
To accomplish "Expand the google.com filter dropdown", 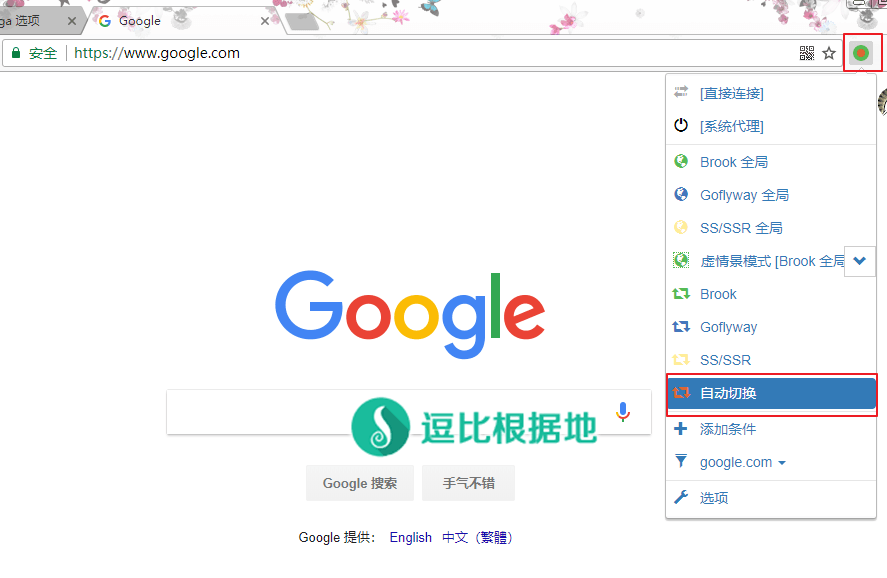I will [742, 462].
